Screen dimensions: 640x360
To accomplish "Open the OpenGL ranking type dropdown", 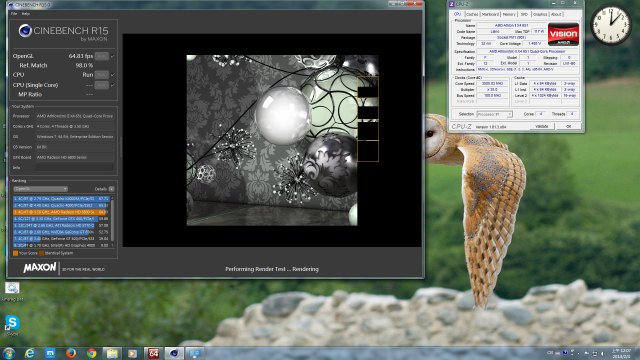I will pos(40,189).
